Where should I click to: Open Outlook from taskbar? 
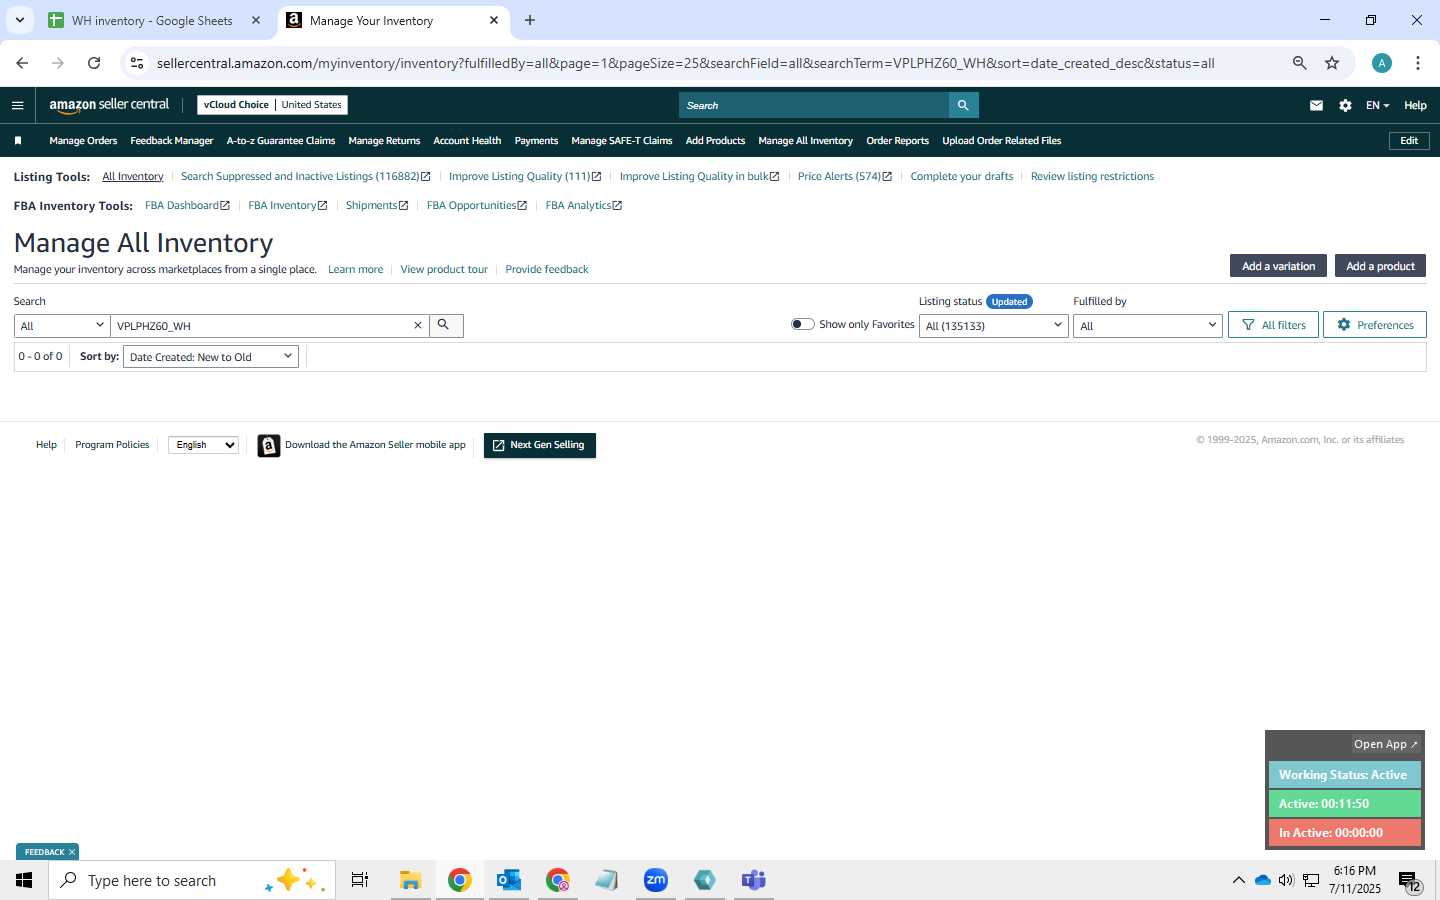pos(509,880)
